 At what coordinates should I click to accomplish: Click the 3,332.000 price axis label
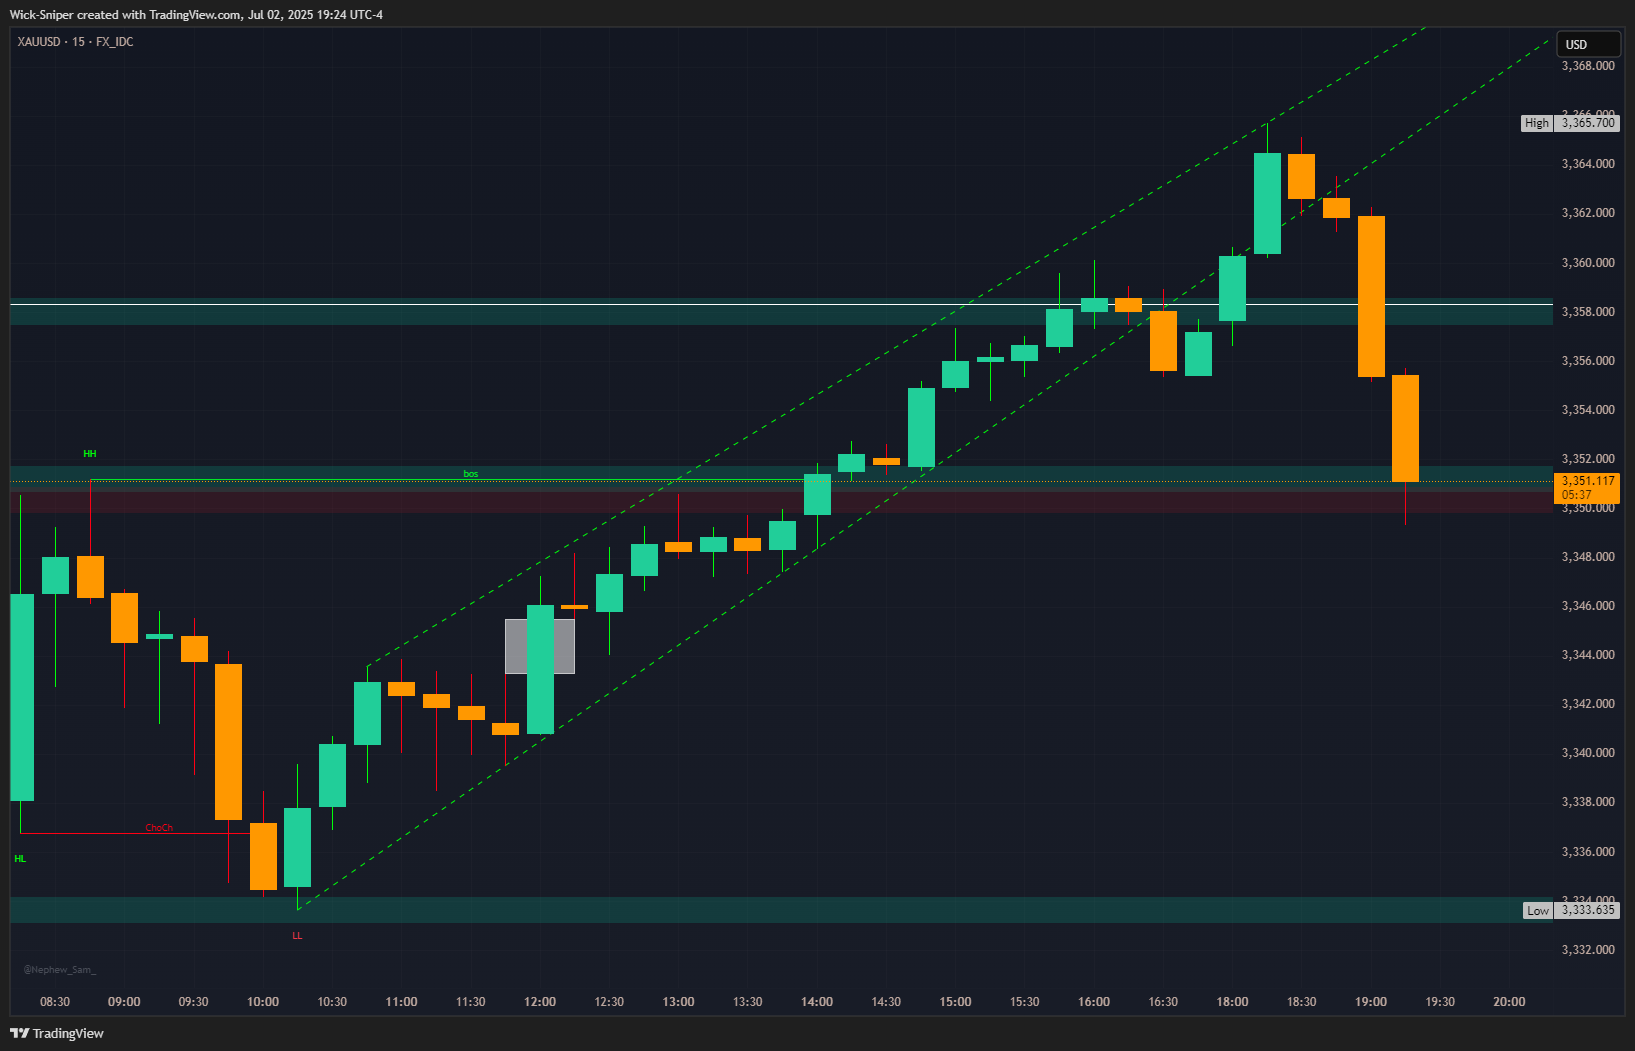pyautogui.click(x=1588, y=950)
